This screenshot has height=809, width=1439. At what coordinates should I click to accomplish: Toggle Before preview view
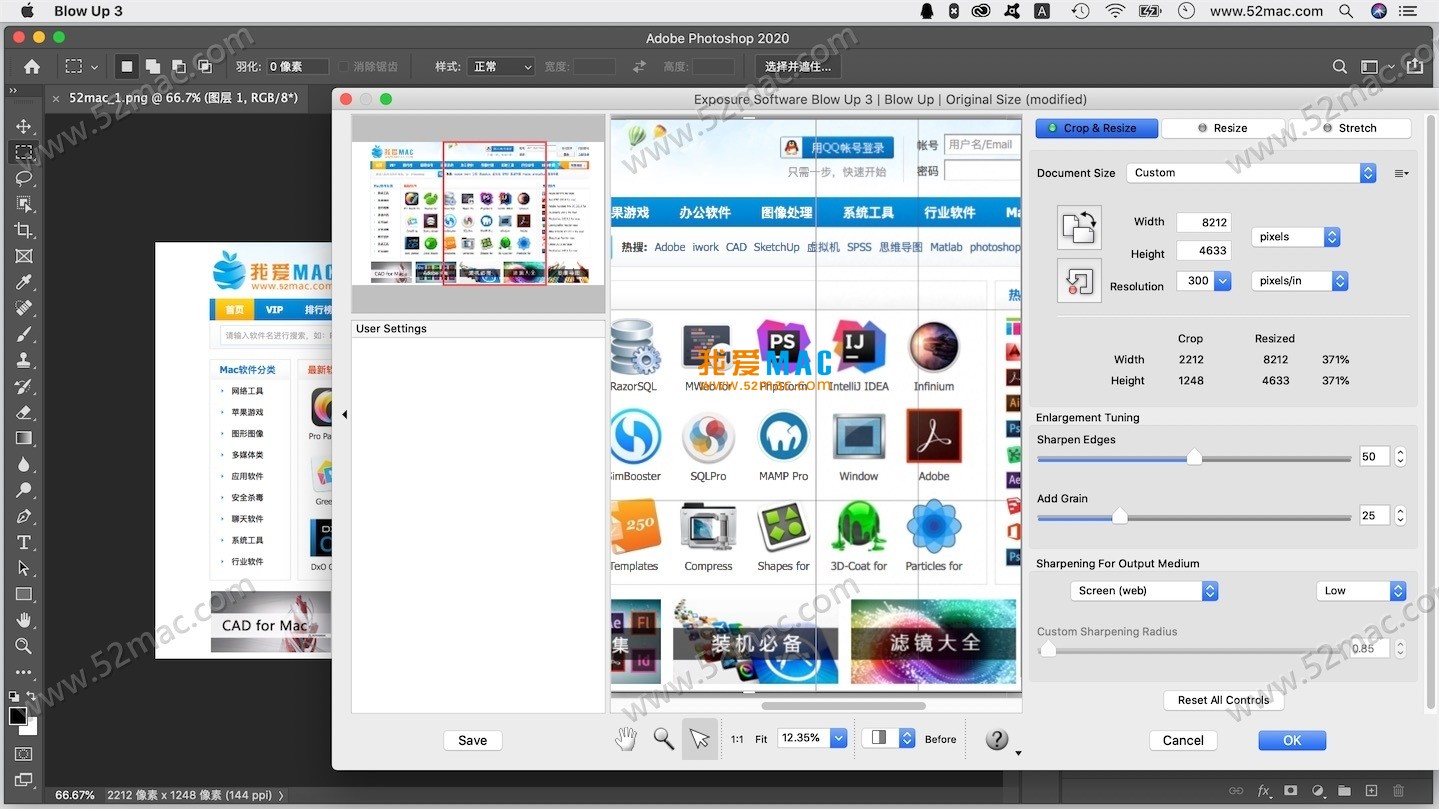click(940, 739)
